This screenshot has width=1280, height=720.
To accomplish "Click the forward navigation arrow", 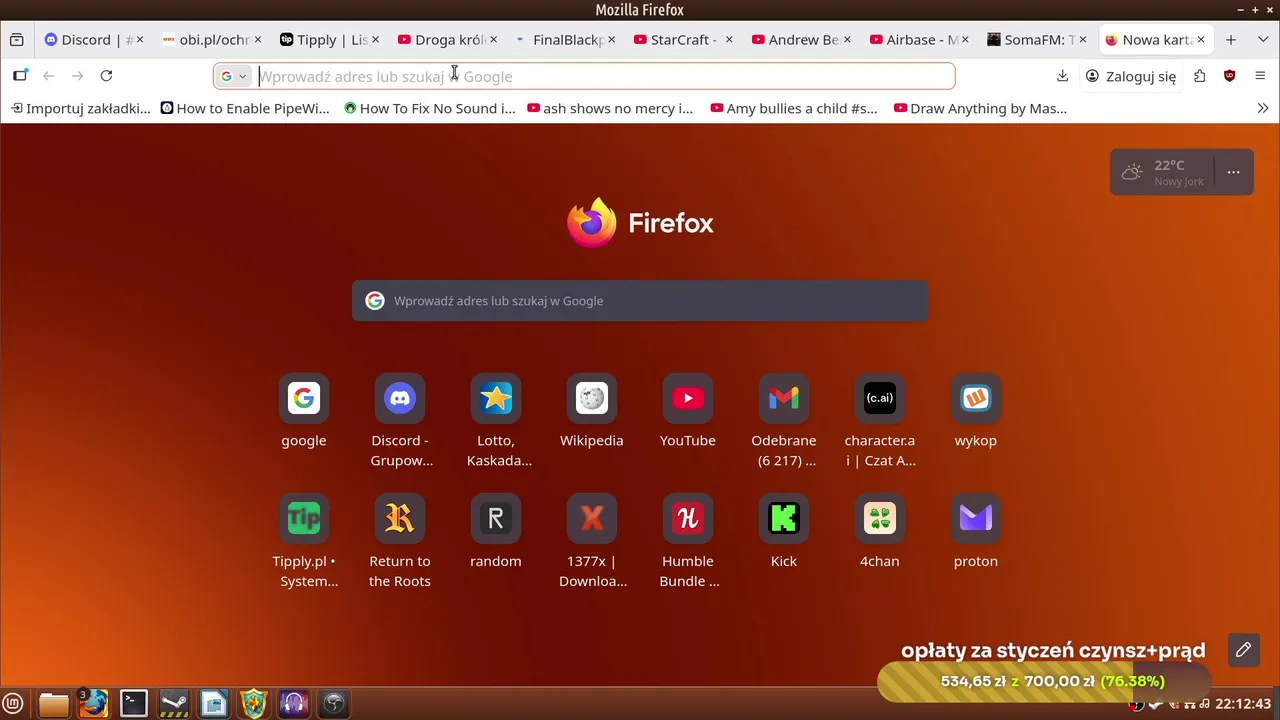I will tap(77, 76).
